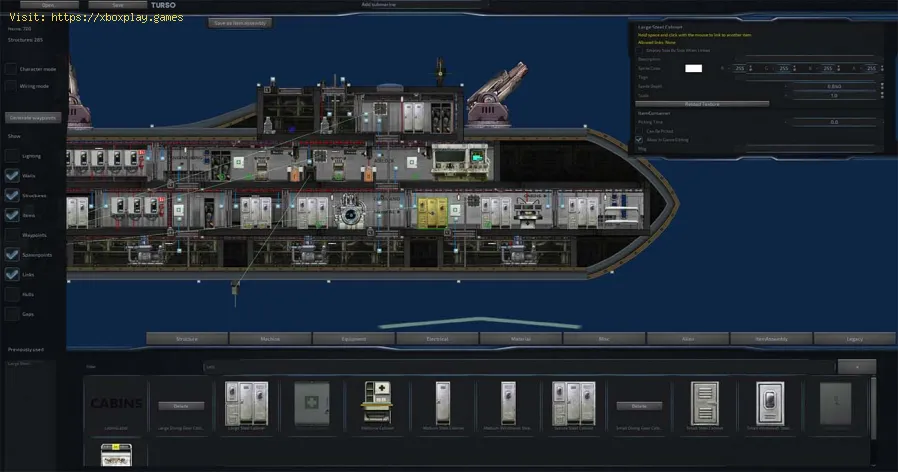Toggle the Links checkbox
Image resolution: width=898 pixels, height=472 pixels.
pyautogui.click(x=12, y=274)
